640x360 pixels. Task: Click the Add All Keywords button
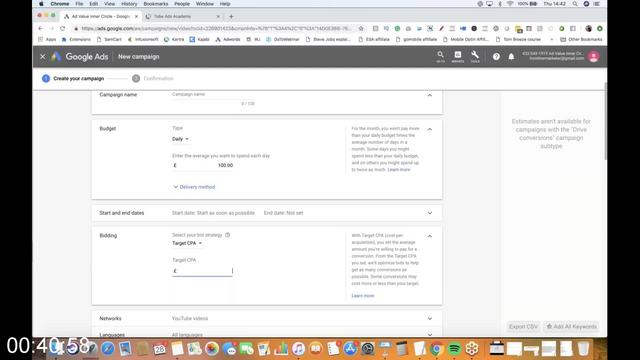[x=571, y=327]
